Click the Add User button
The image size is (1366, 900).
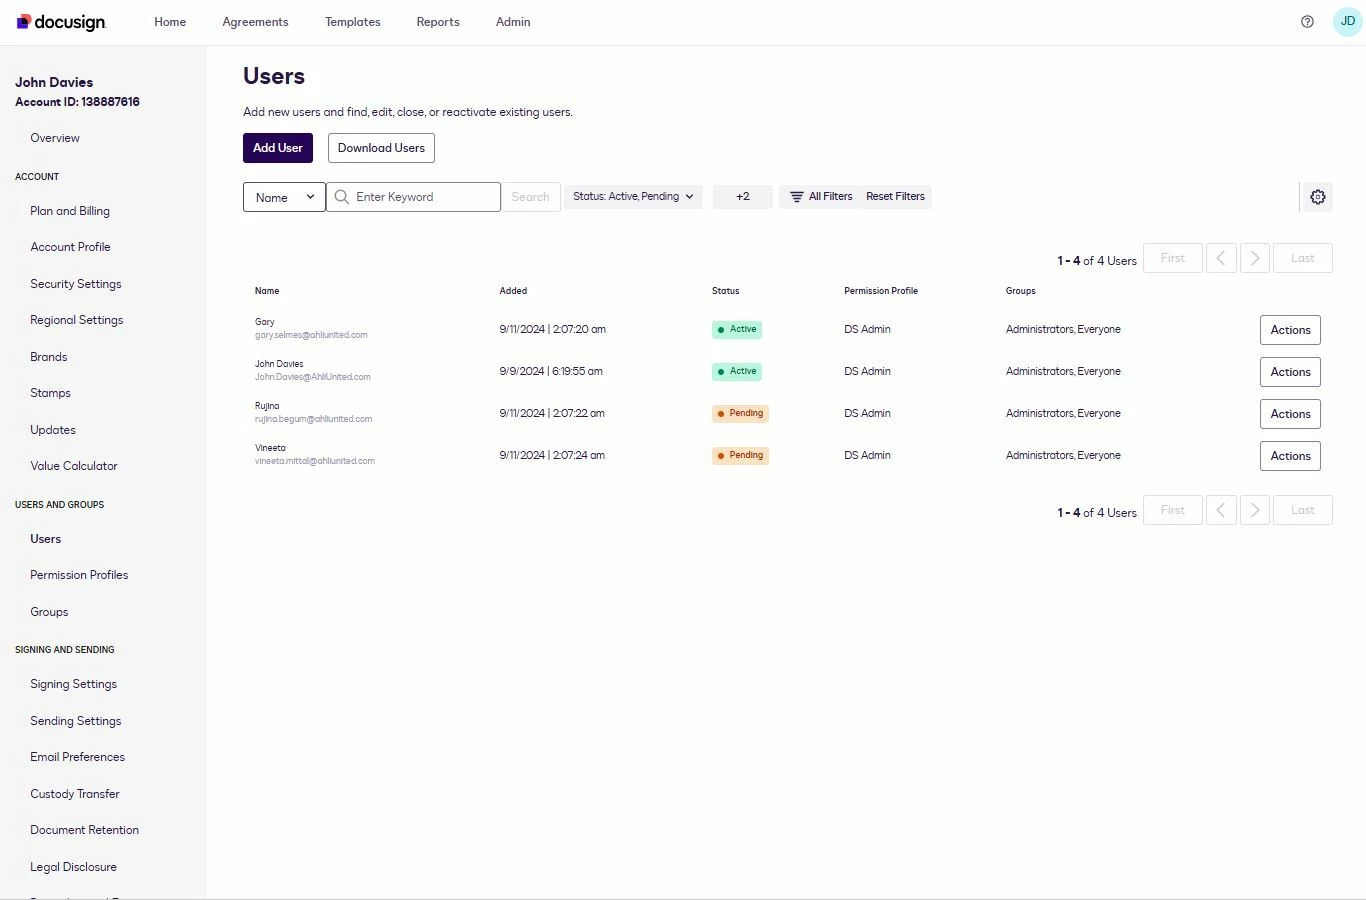pos(278,148)
